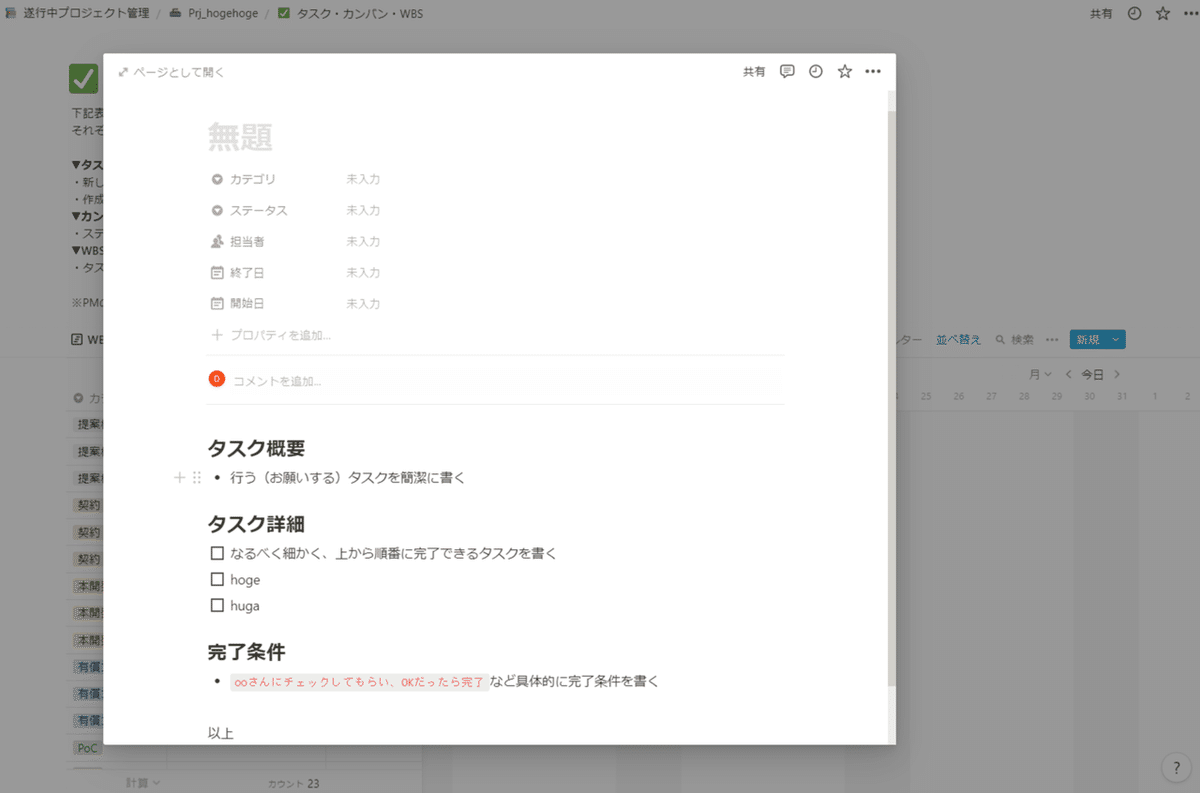Open the ... more options menu
Screen dimensions: 1200x793
[x=872, y=71]
